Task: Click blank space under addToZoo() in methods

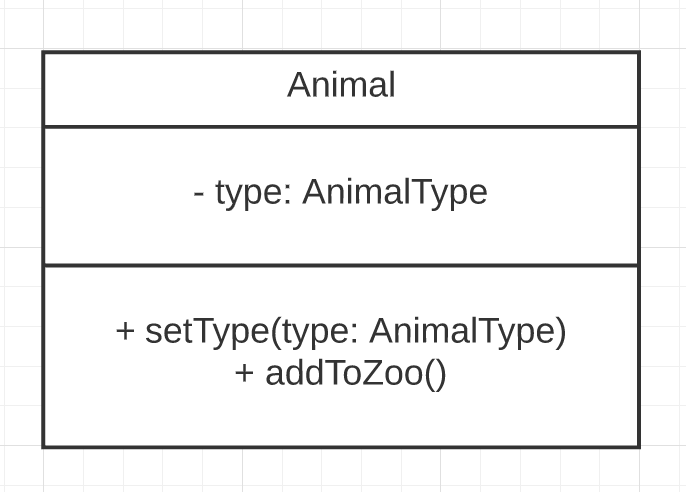Action: pyautogui.click(x=341, y=418)
